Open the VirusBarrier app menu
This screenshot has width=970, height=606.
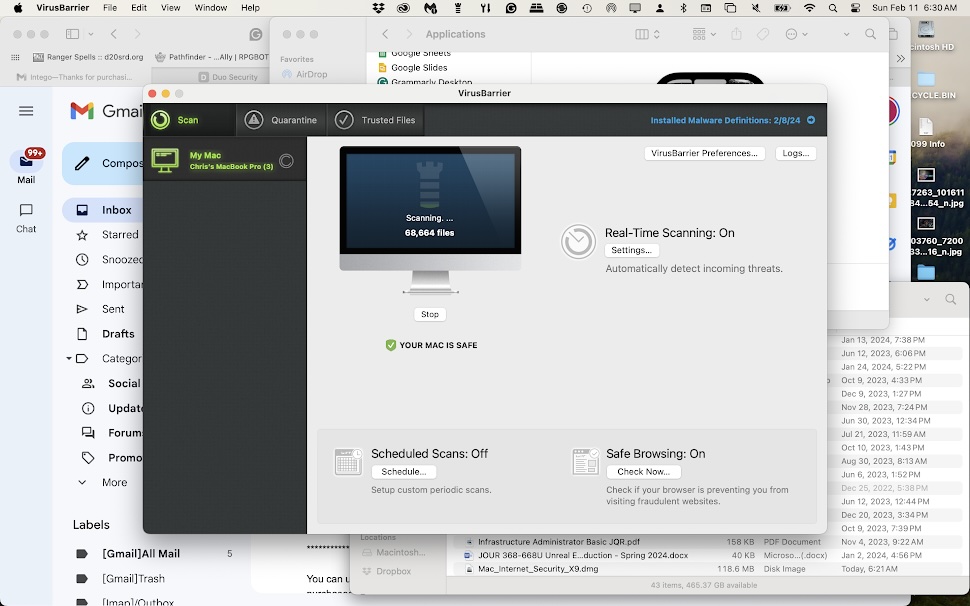click(x=62, y=7)
